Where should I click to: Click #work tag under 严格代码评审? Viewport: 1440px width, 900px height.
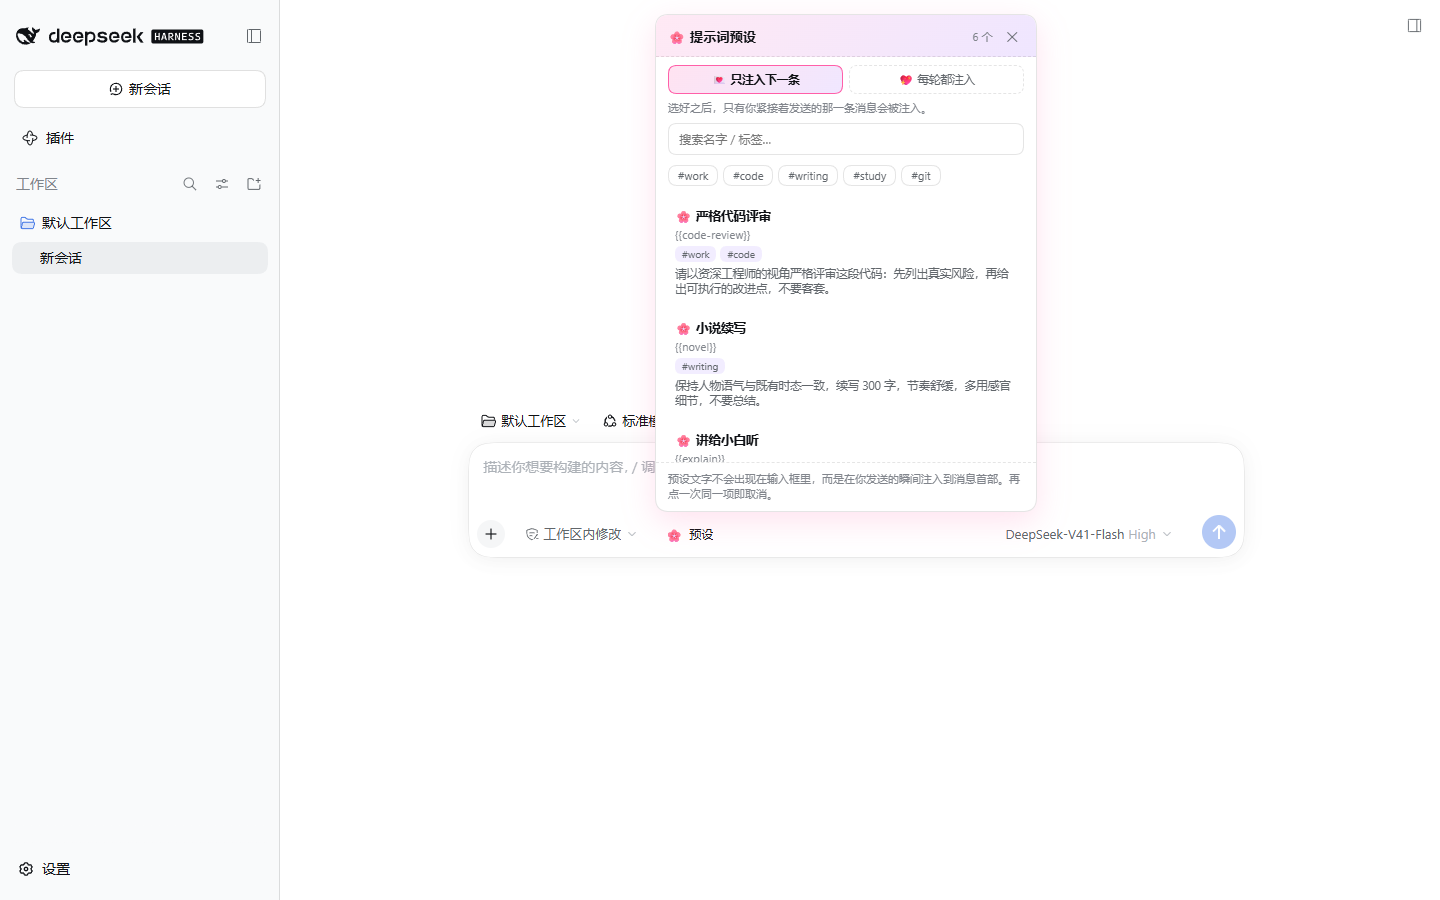[695, 255]
